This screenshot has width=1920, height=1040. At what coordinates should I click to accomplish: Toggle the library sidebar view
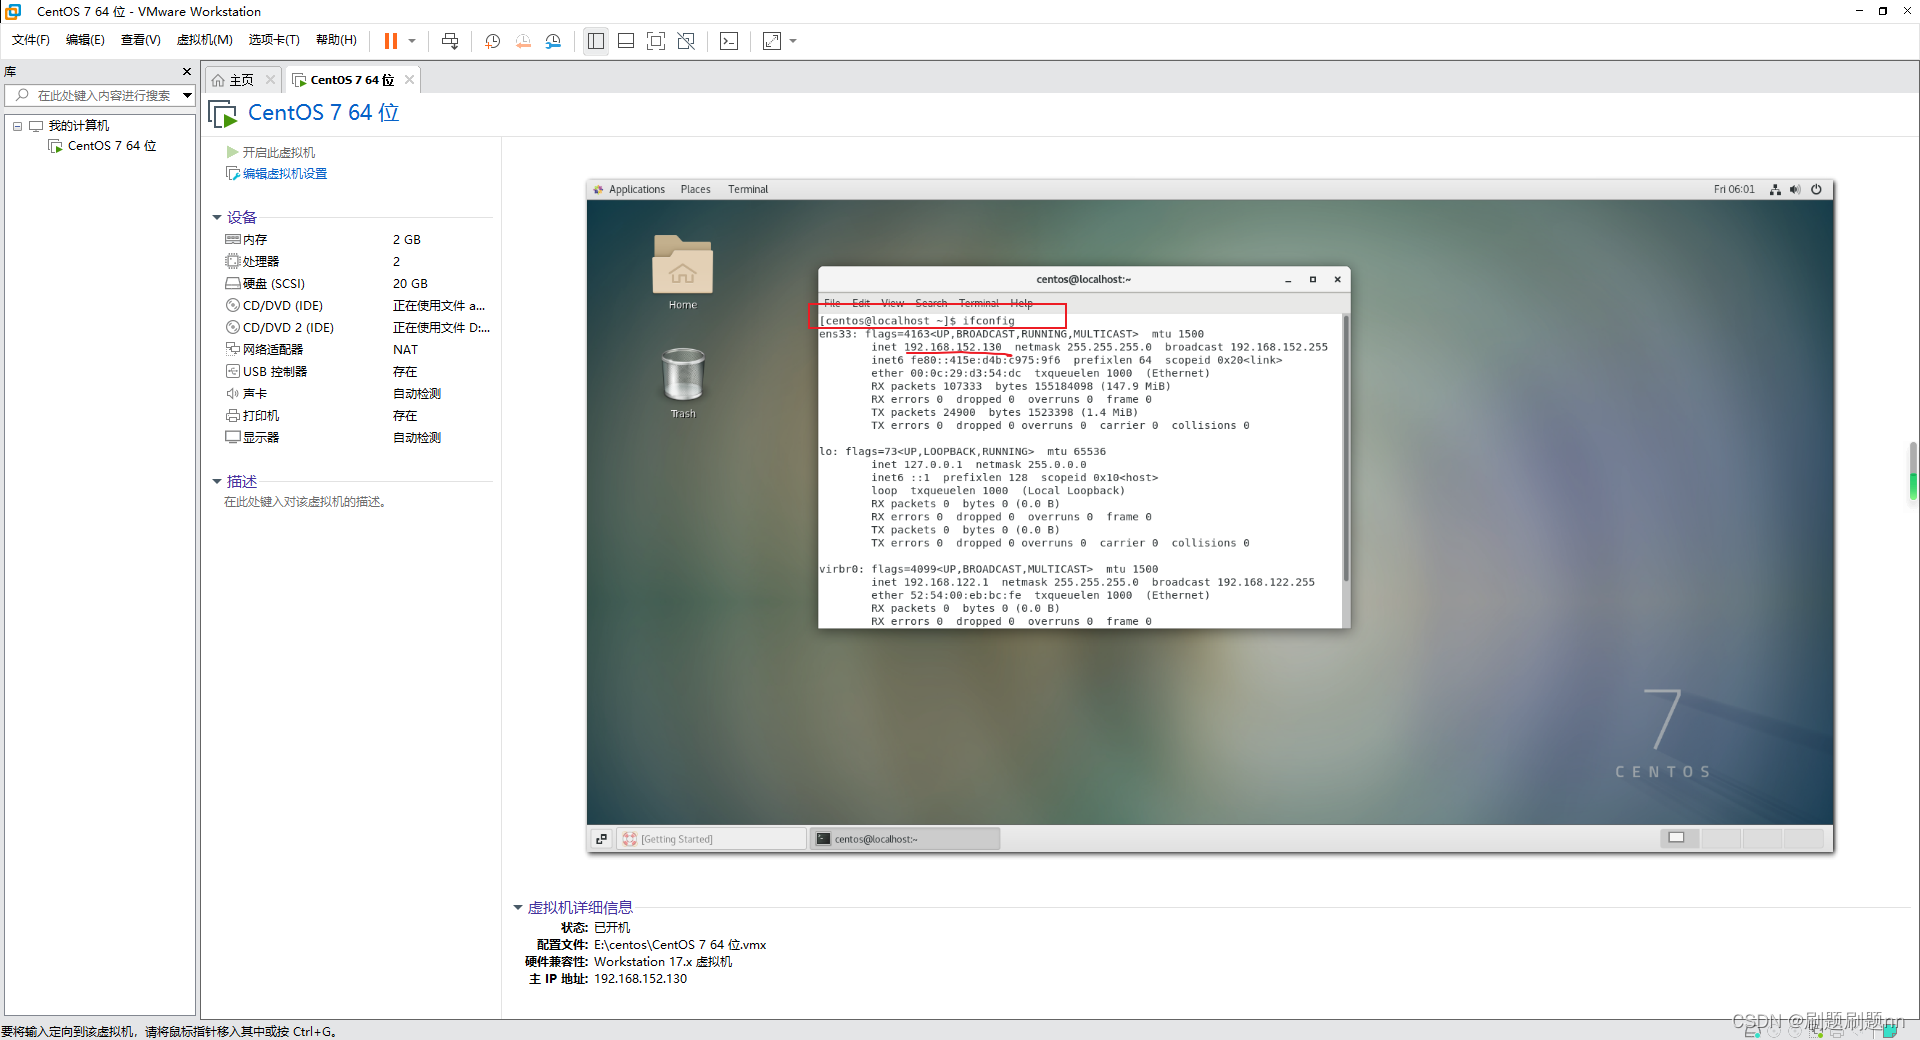coord(596,41)
